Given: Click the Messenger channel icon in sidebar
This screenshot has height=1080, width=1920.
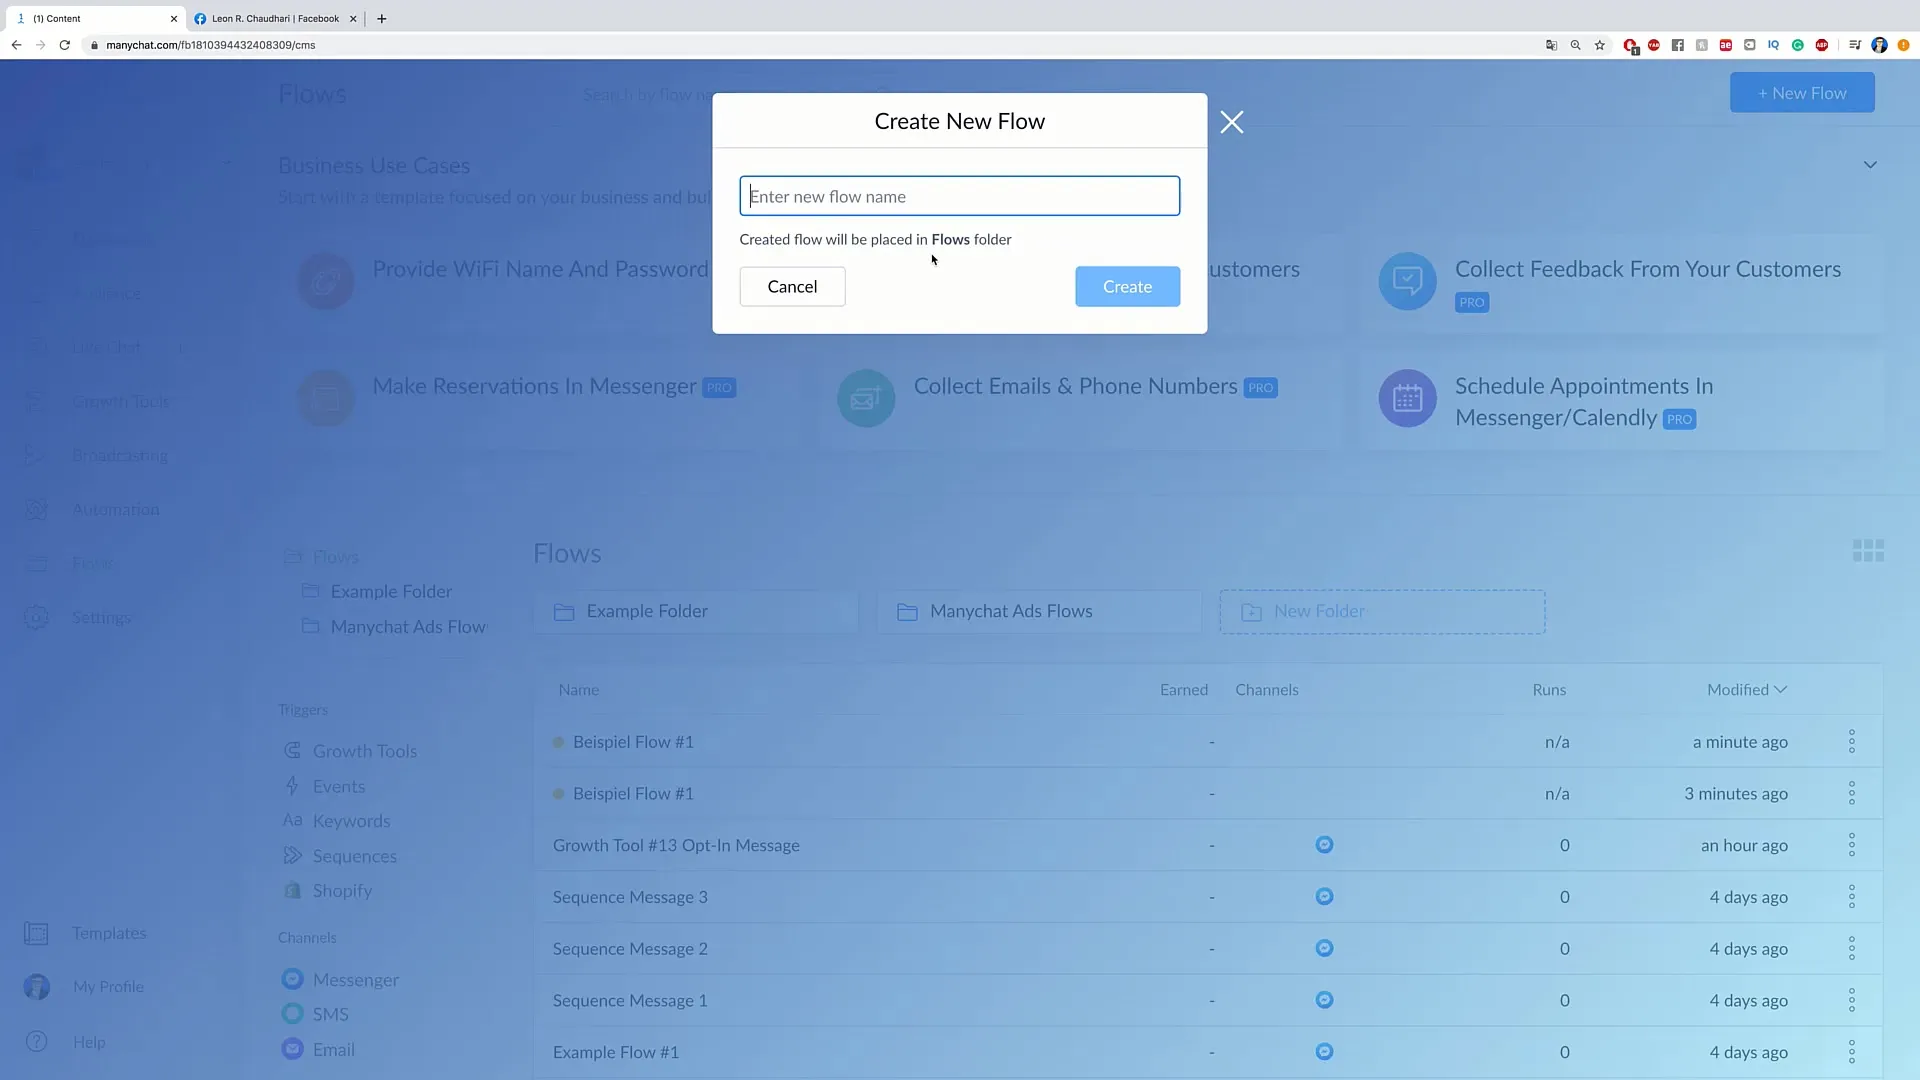Looking at the screenshot, I should coord(293,978).
